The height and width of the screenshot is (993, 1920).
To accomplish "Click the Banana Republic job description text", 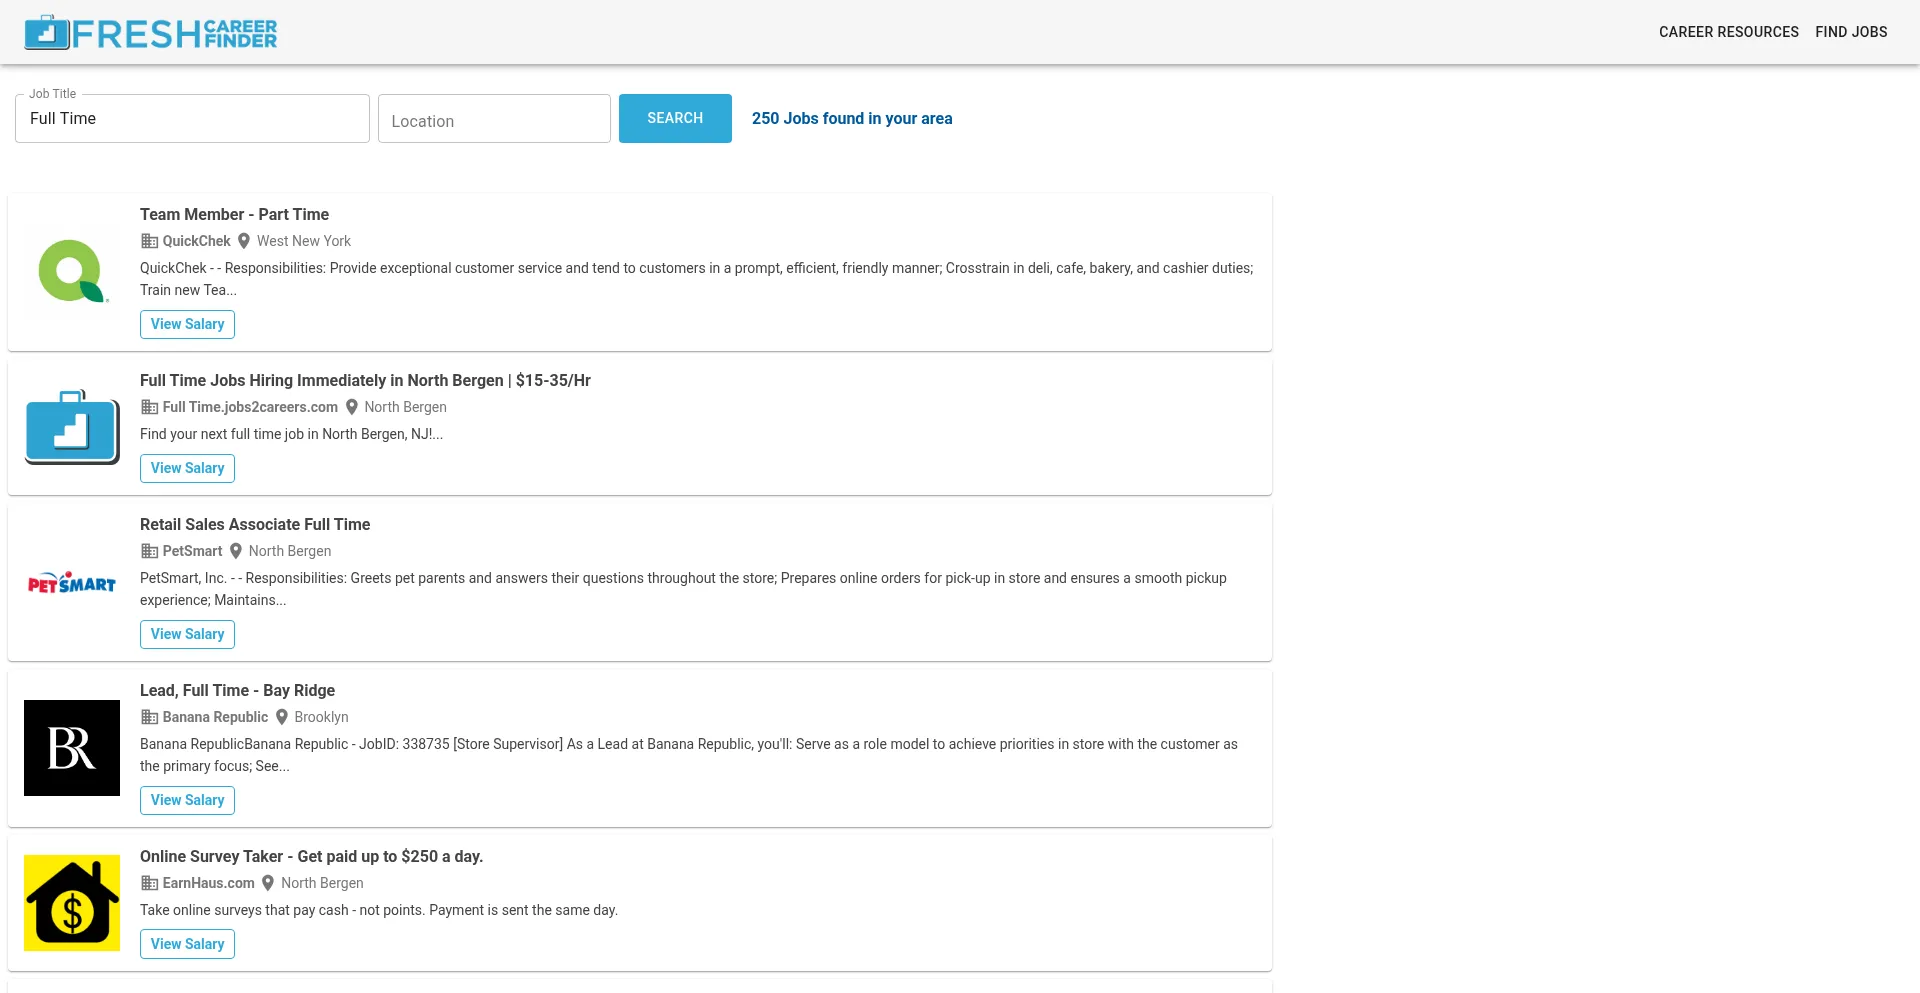I will click(689, 755).
